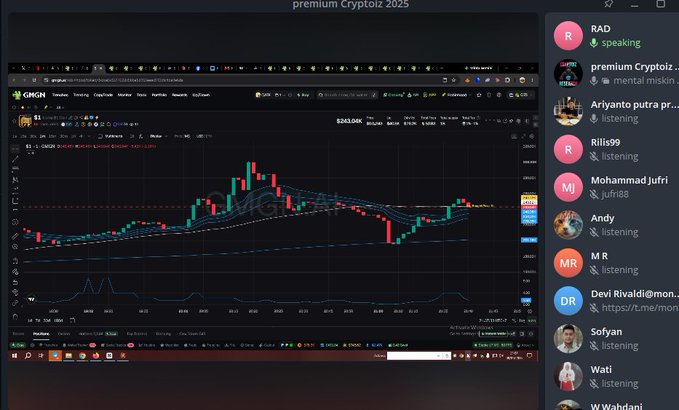Switch to the Positions tab below chart
679x410 pixels.
point(41,334)
